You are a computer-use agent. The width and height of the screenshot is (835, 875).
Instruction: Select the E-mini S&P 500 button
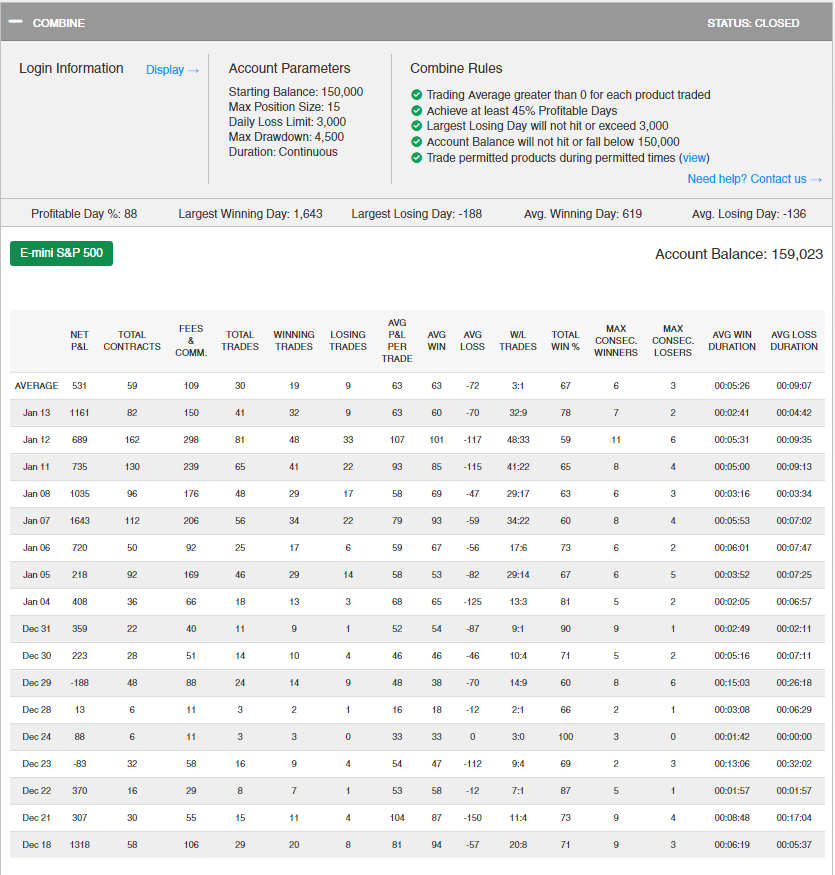(62, 253)
